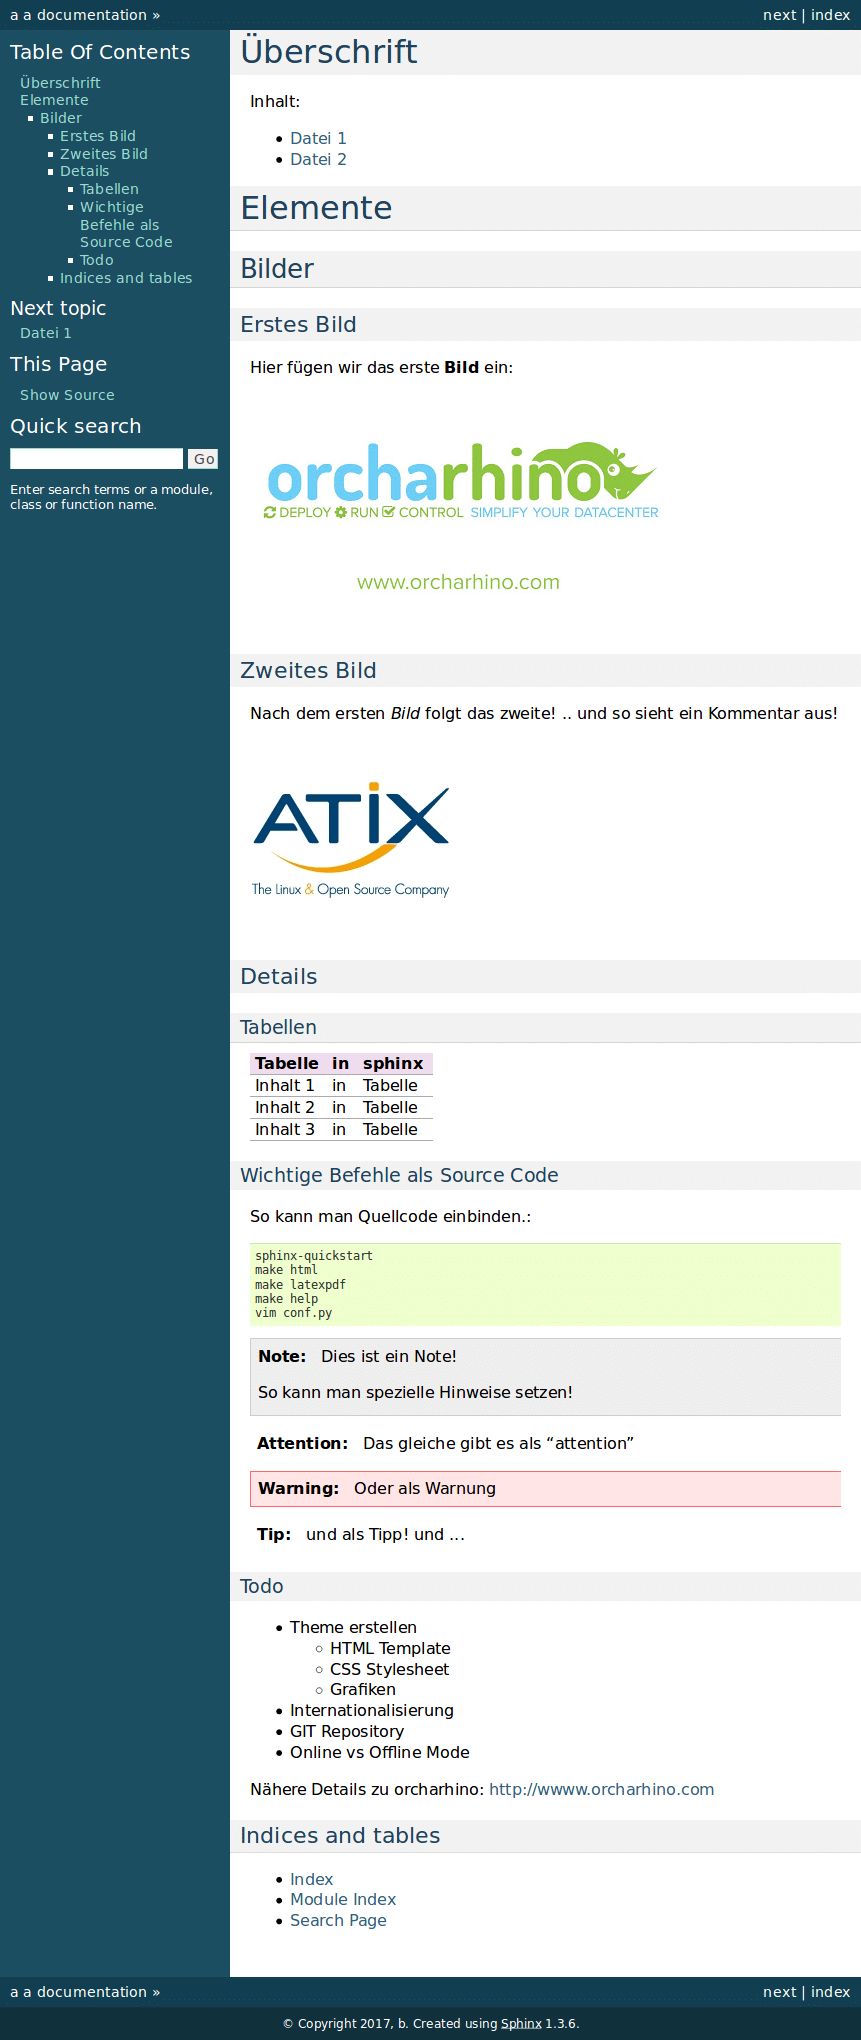Click code line 'sphinx-quickstart'
Image resolution: width=861 pixels, height=2040 pixels.
coord(313,1256)
